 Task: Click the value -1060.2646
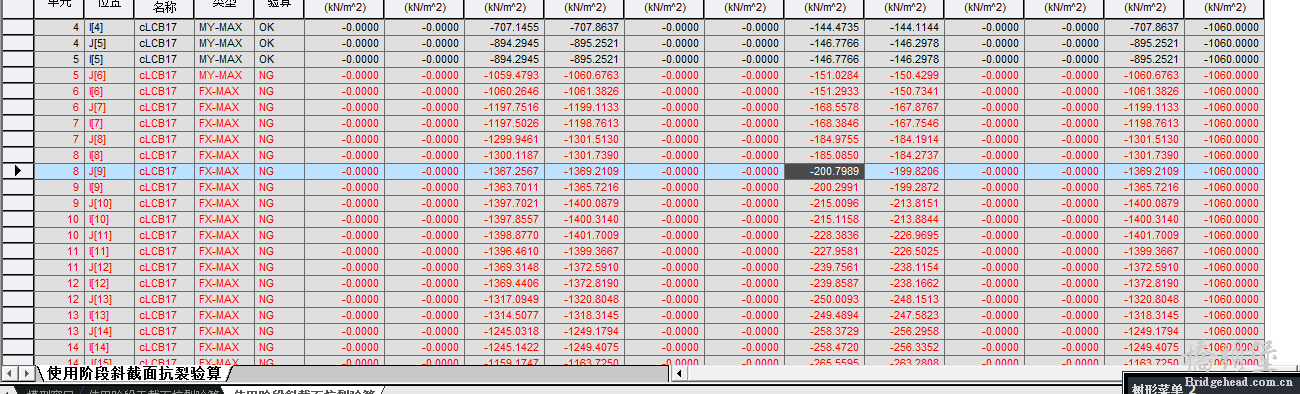click(504, 91)
